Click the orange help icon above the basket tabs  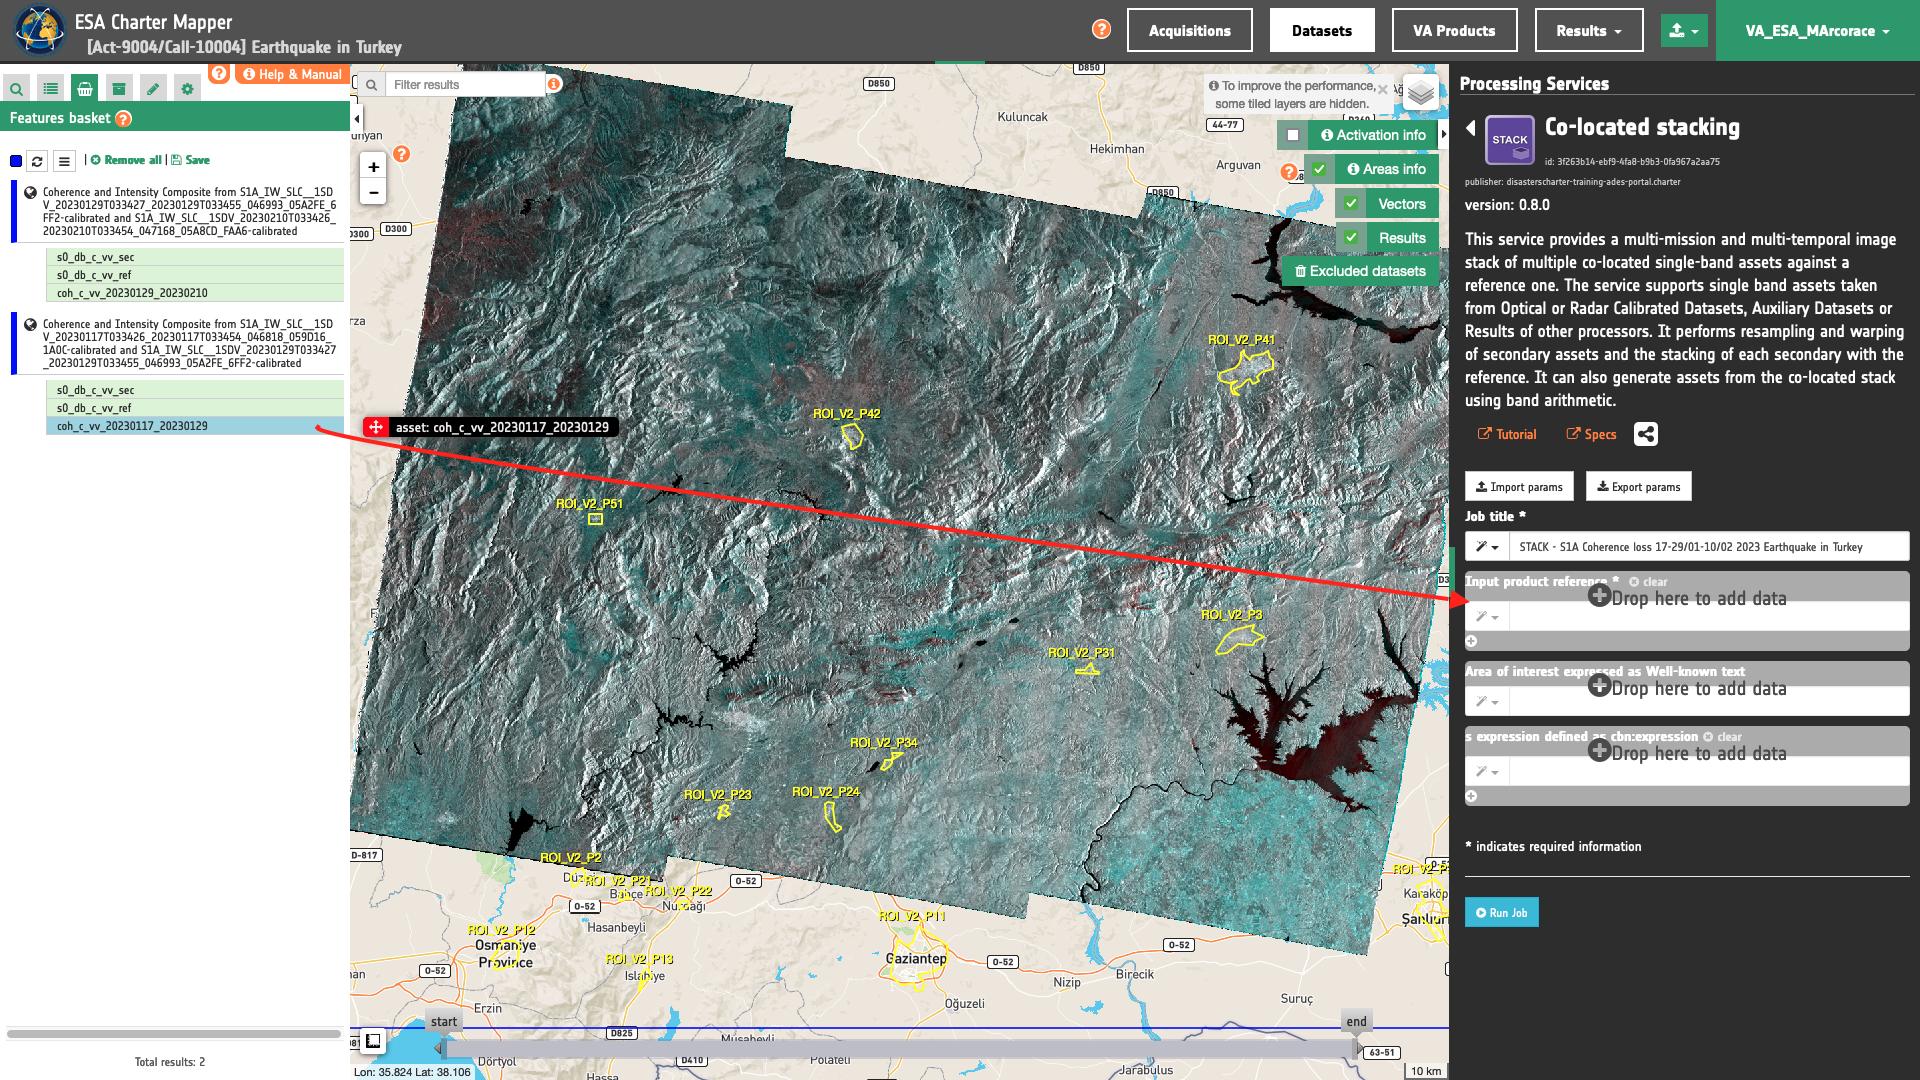click(x=219, y=73)
